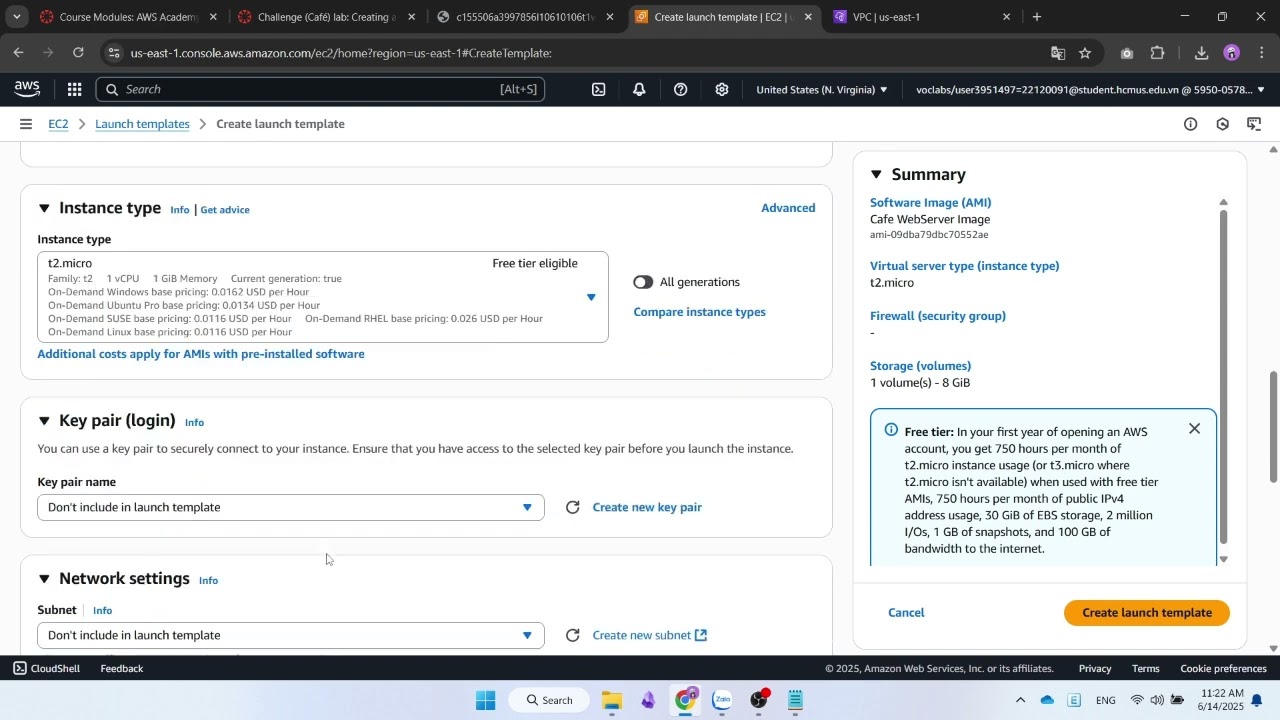Open the Chrome three-dot menu
Viewport: 1280px width, 720px height.
(1261, 53)
